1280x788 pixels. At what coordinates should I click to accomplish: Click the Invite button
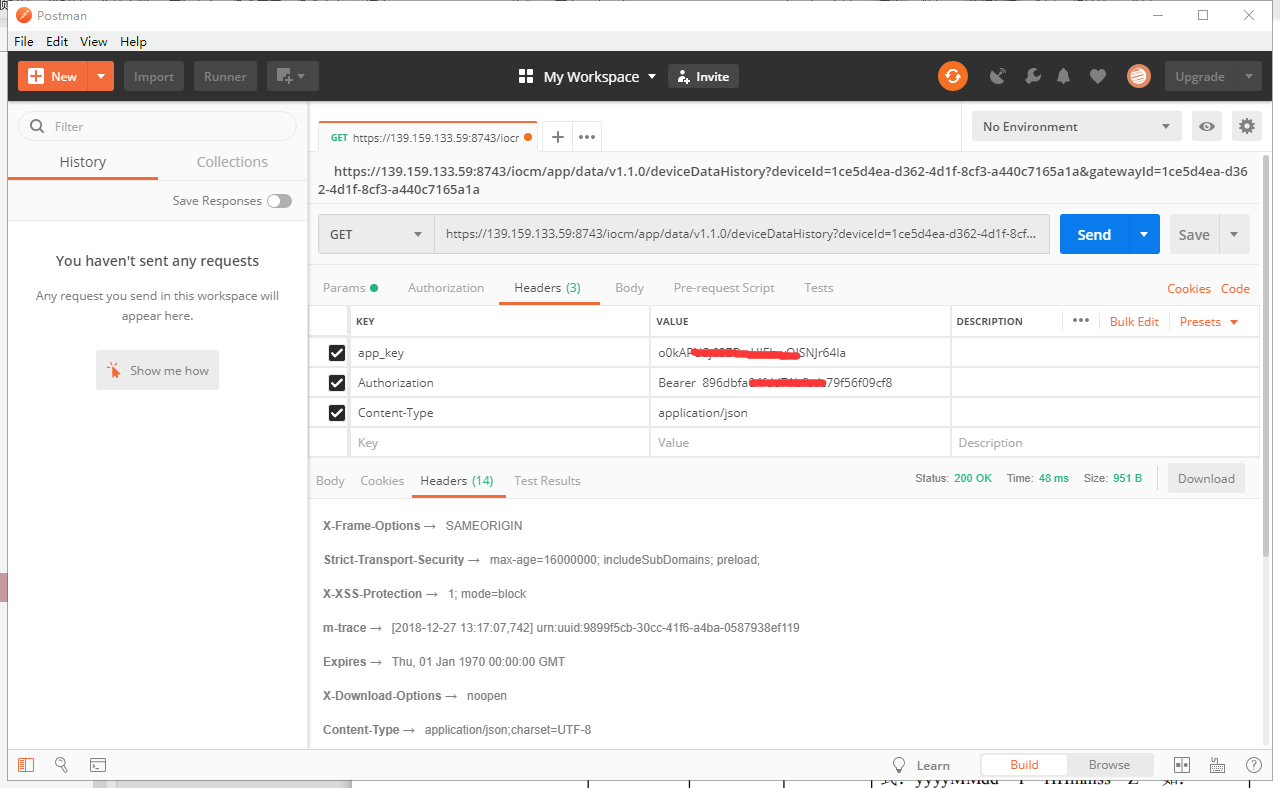click(x=703, y=76)
